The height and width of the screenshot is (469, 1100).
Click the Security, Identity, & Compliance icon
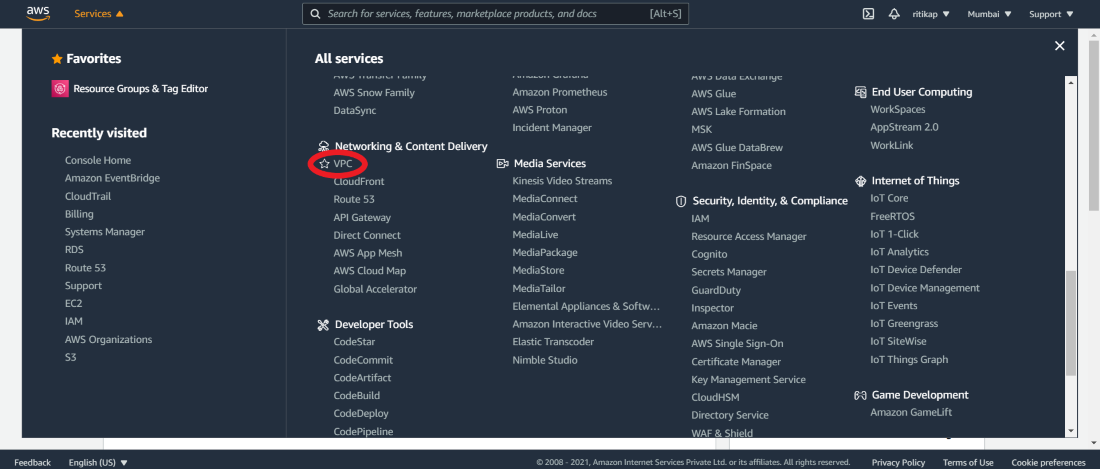pos(680,201)
